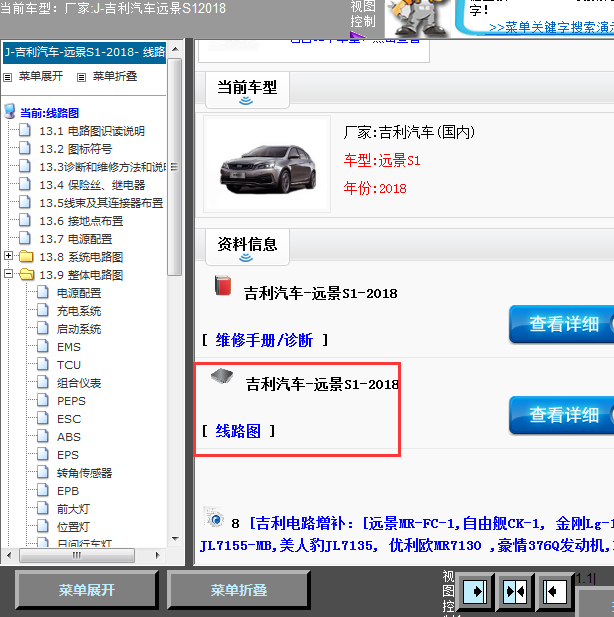
Task: Click 菜单折叠 link at top of tree
Action: [115, 76]
